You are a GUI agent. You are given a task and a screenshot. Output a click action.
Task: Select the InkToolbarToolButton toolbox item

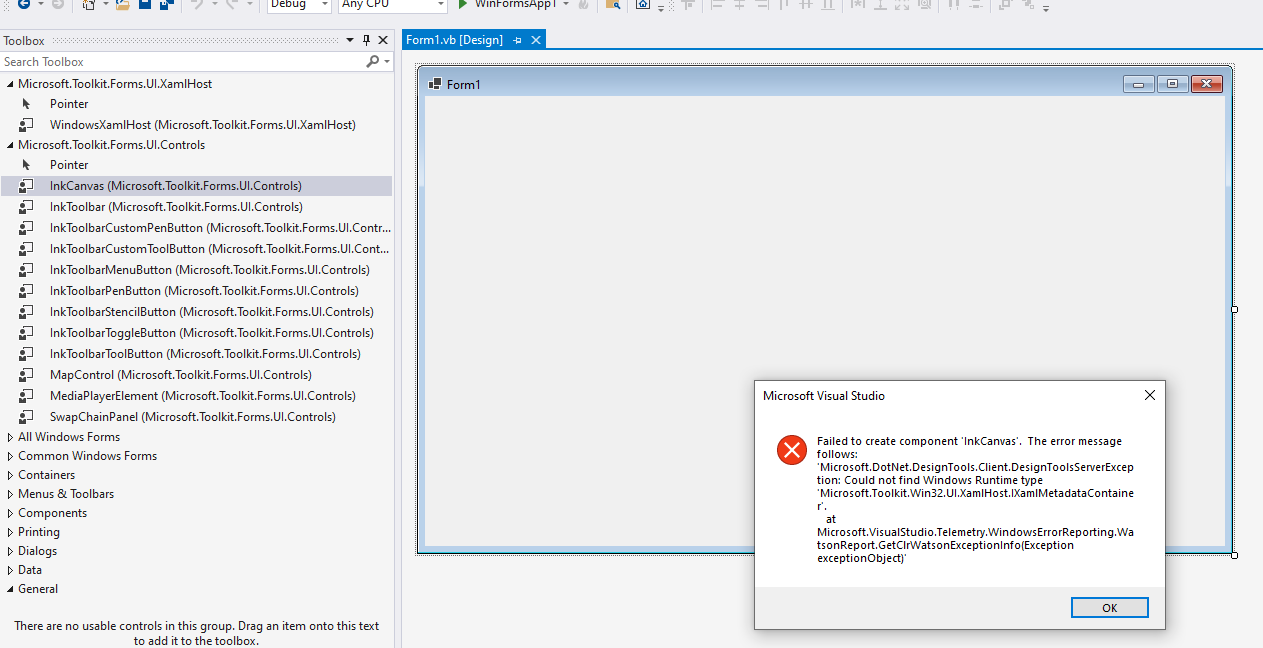point(196,354)
